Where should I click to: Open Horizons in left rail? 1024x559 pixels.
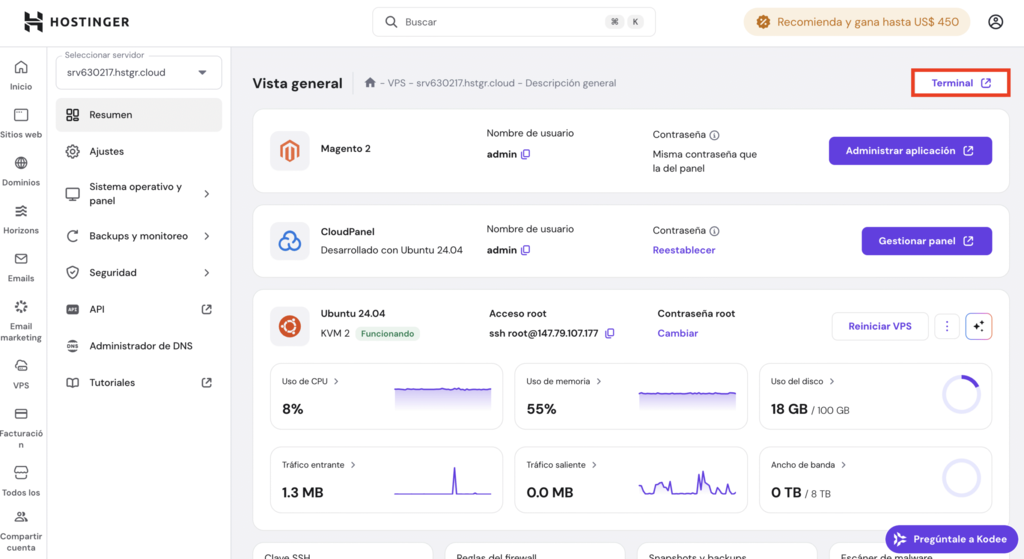(x=21, y=219)
